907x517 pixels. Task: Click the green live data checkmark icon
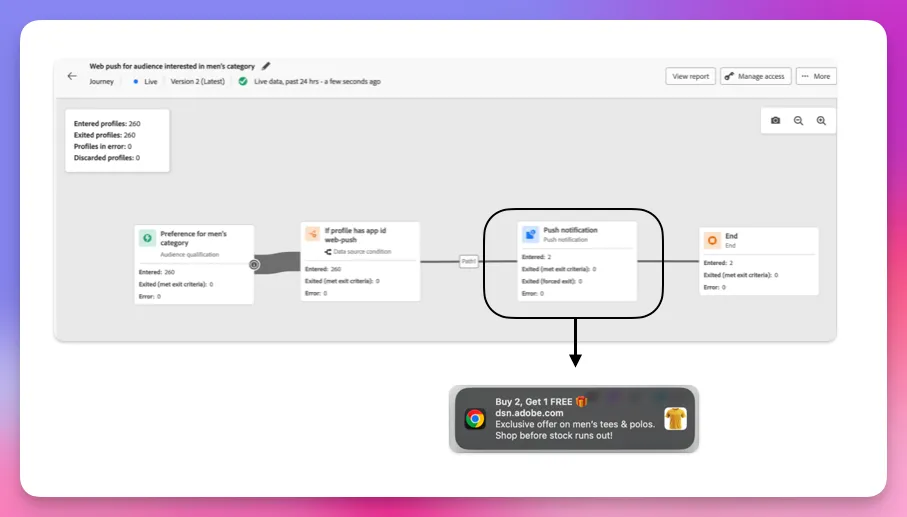pos(243,82)
